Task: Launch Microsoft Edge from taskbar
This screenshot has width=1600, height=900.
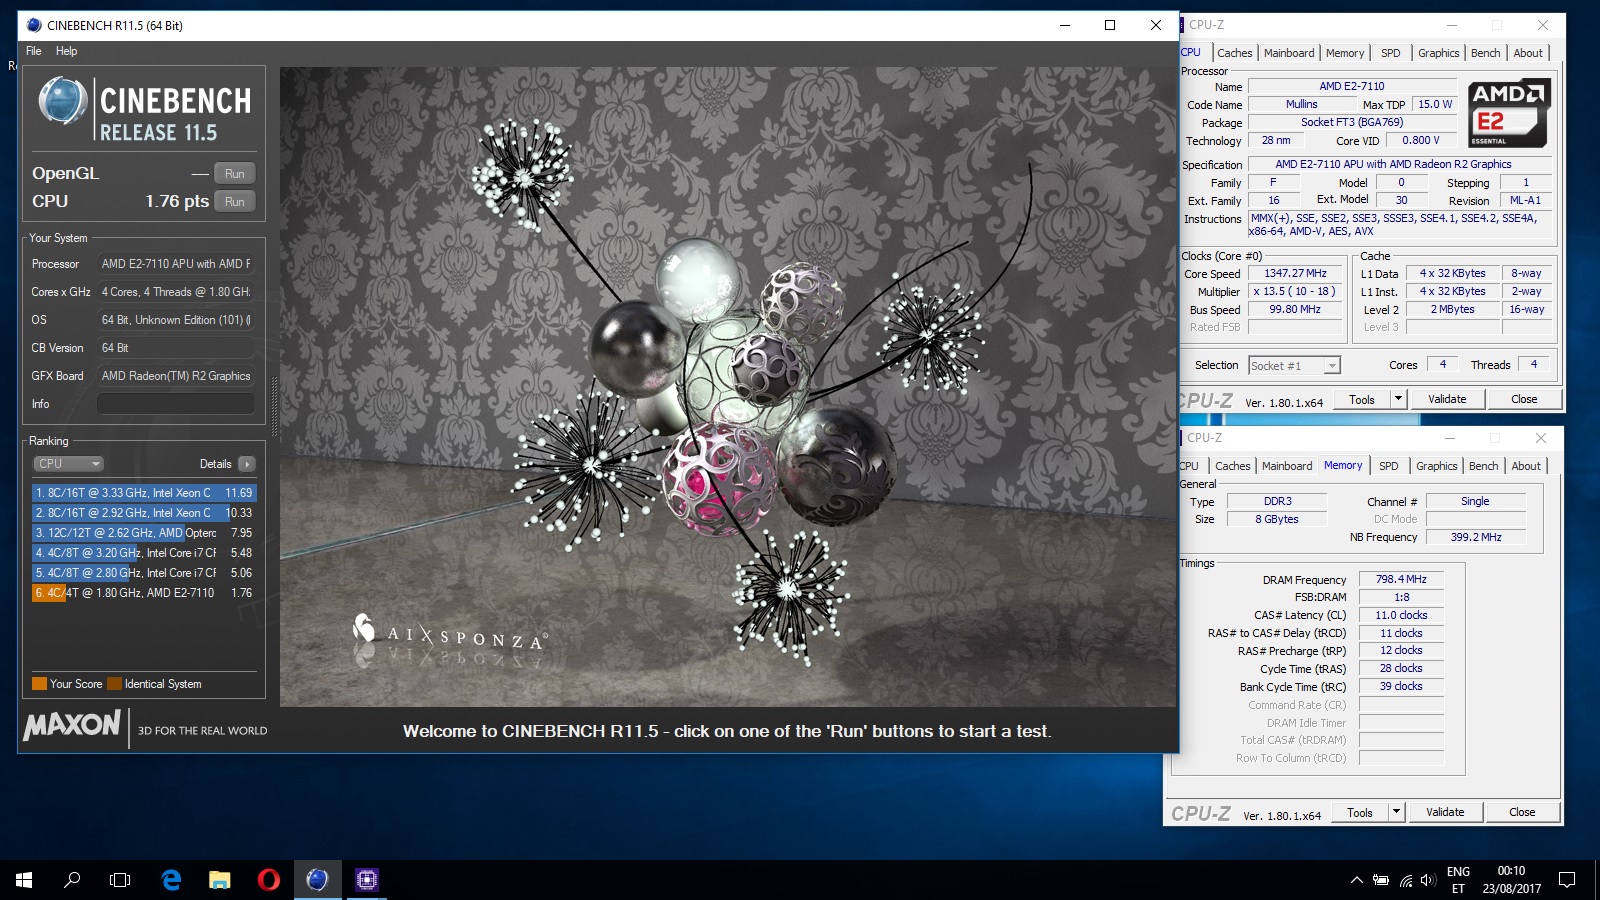Action: click(x=171, y=880)
